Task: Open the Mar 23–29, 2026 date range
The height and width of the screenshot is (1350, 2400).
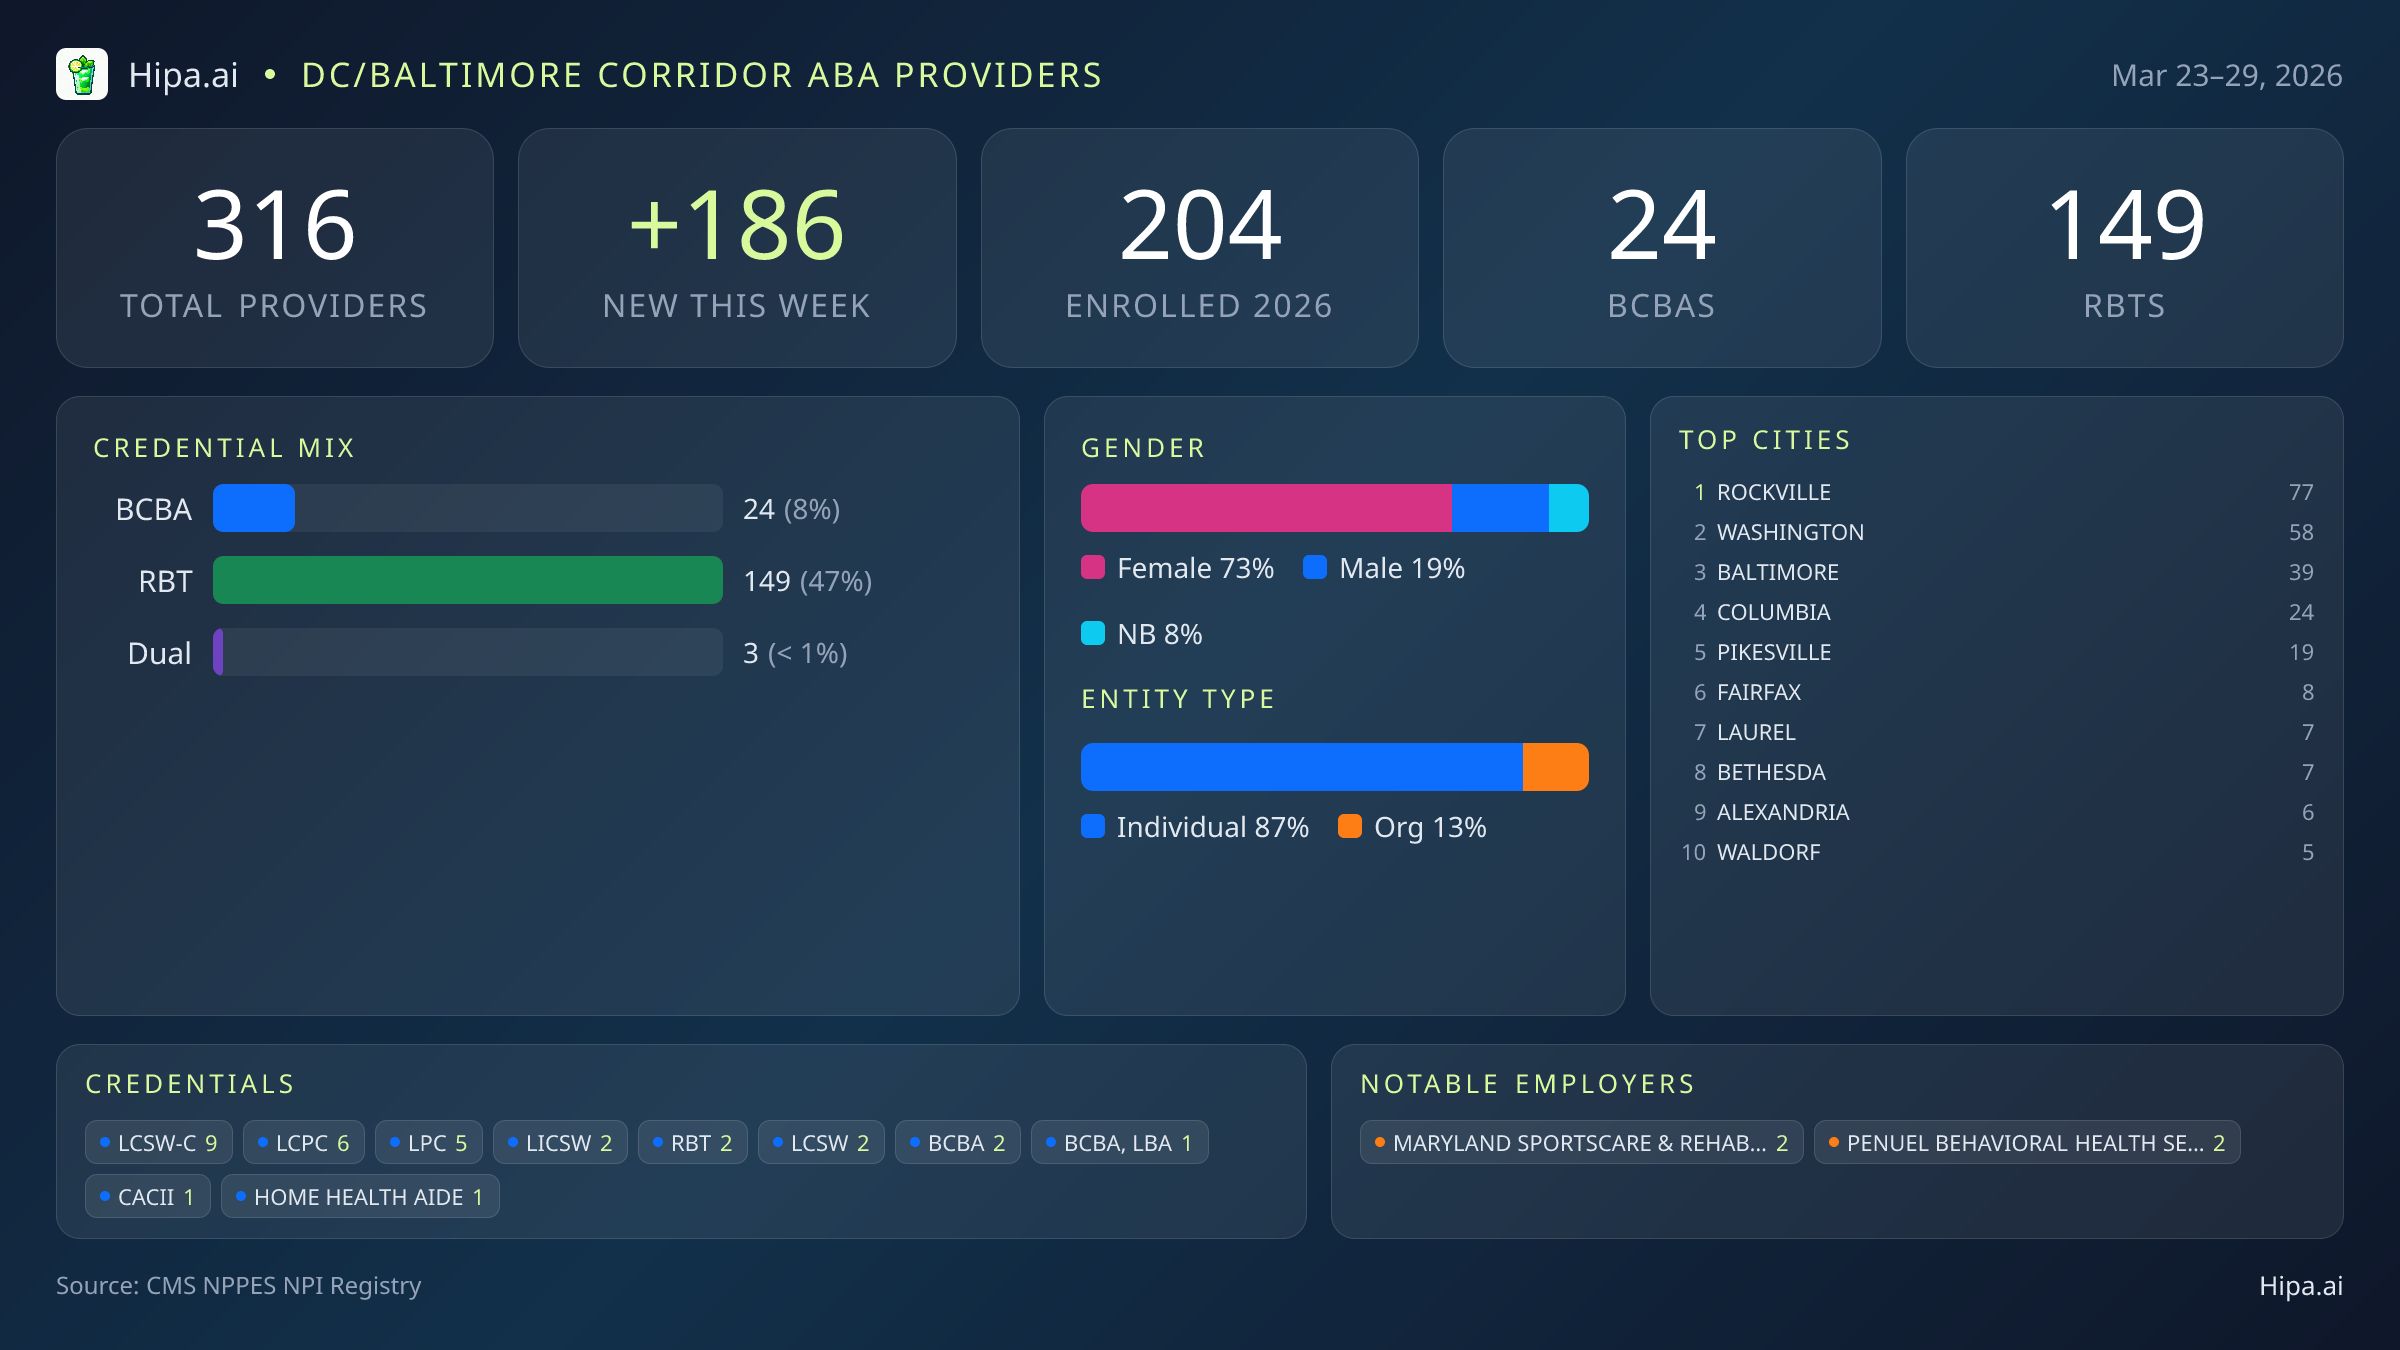Action: 2228,74
